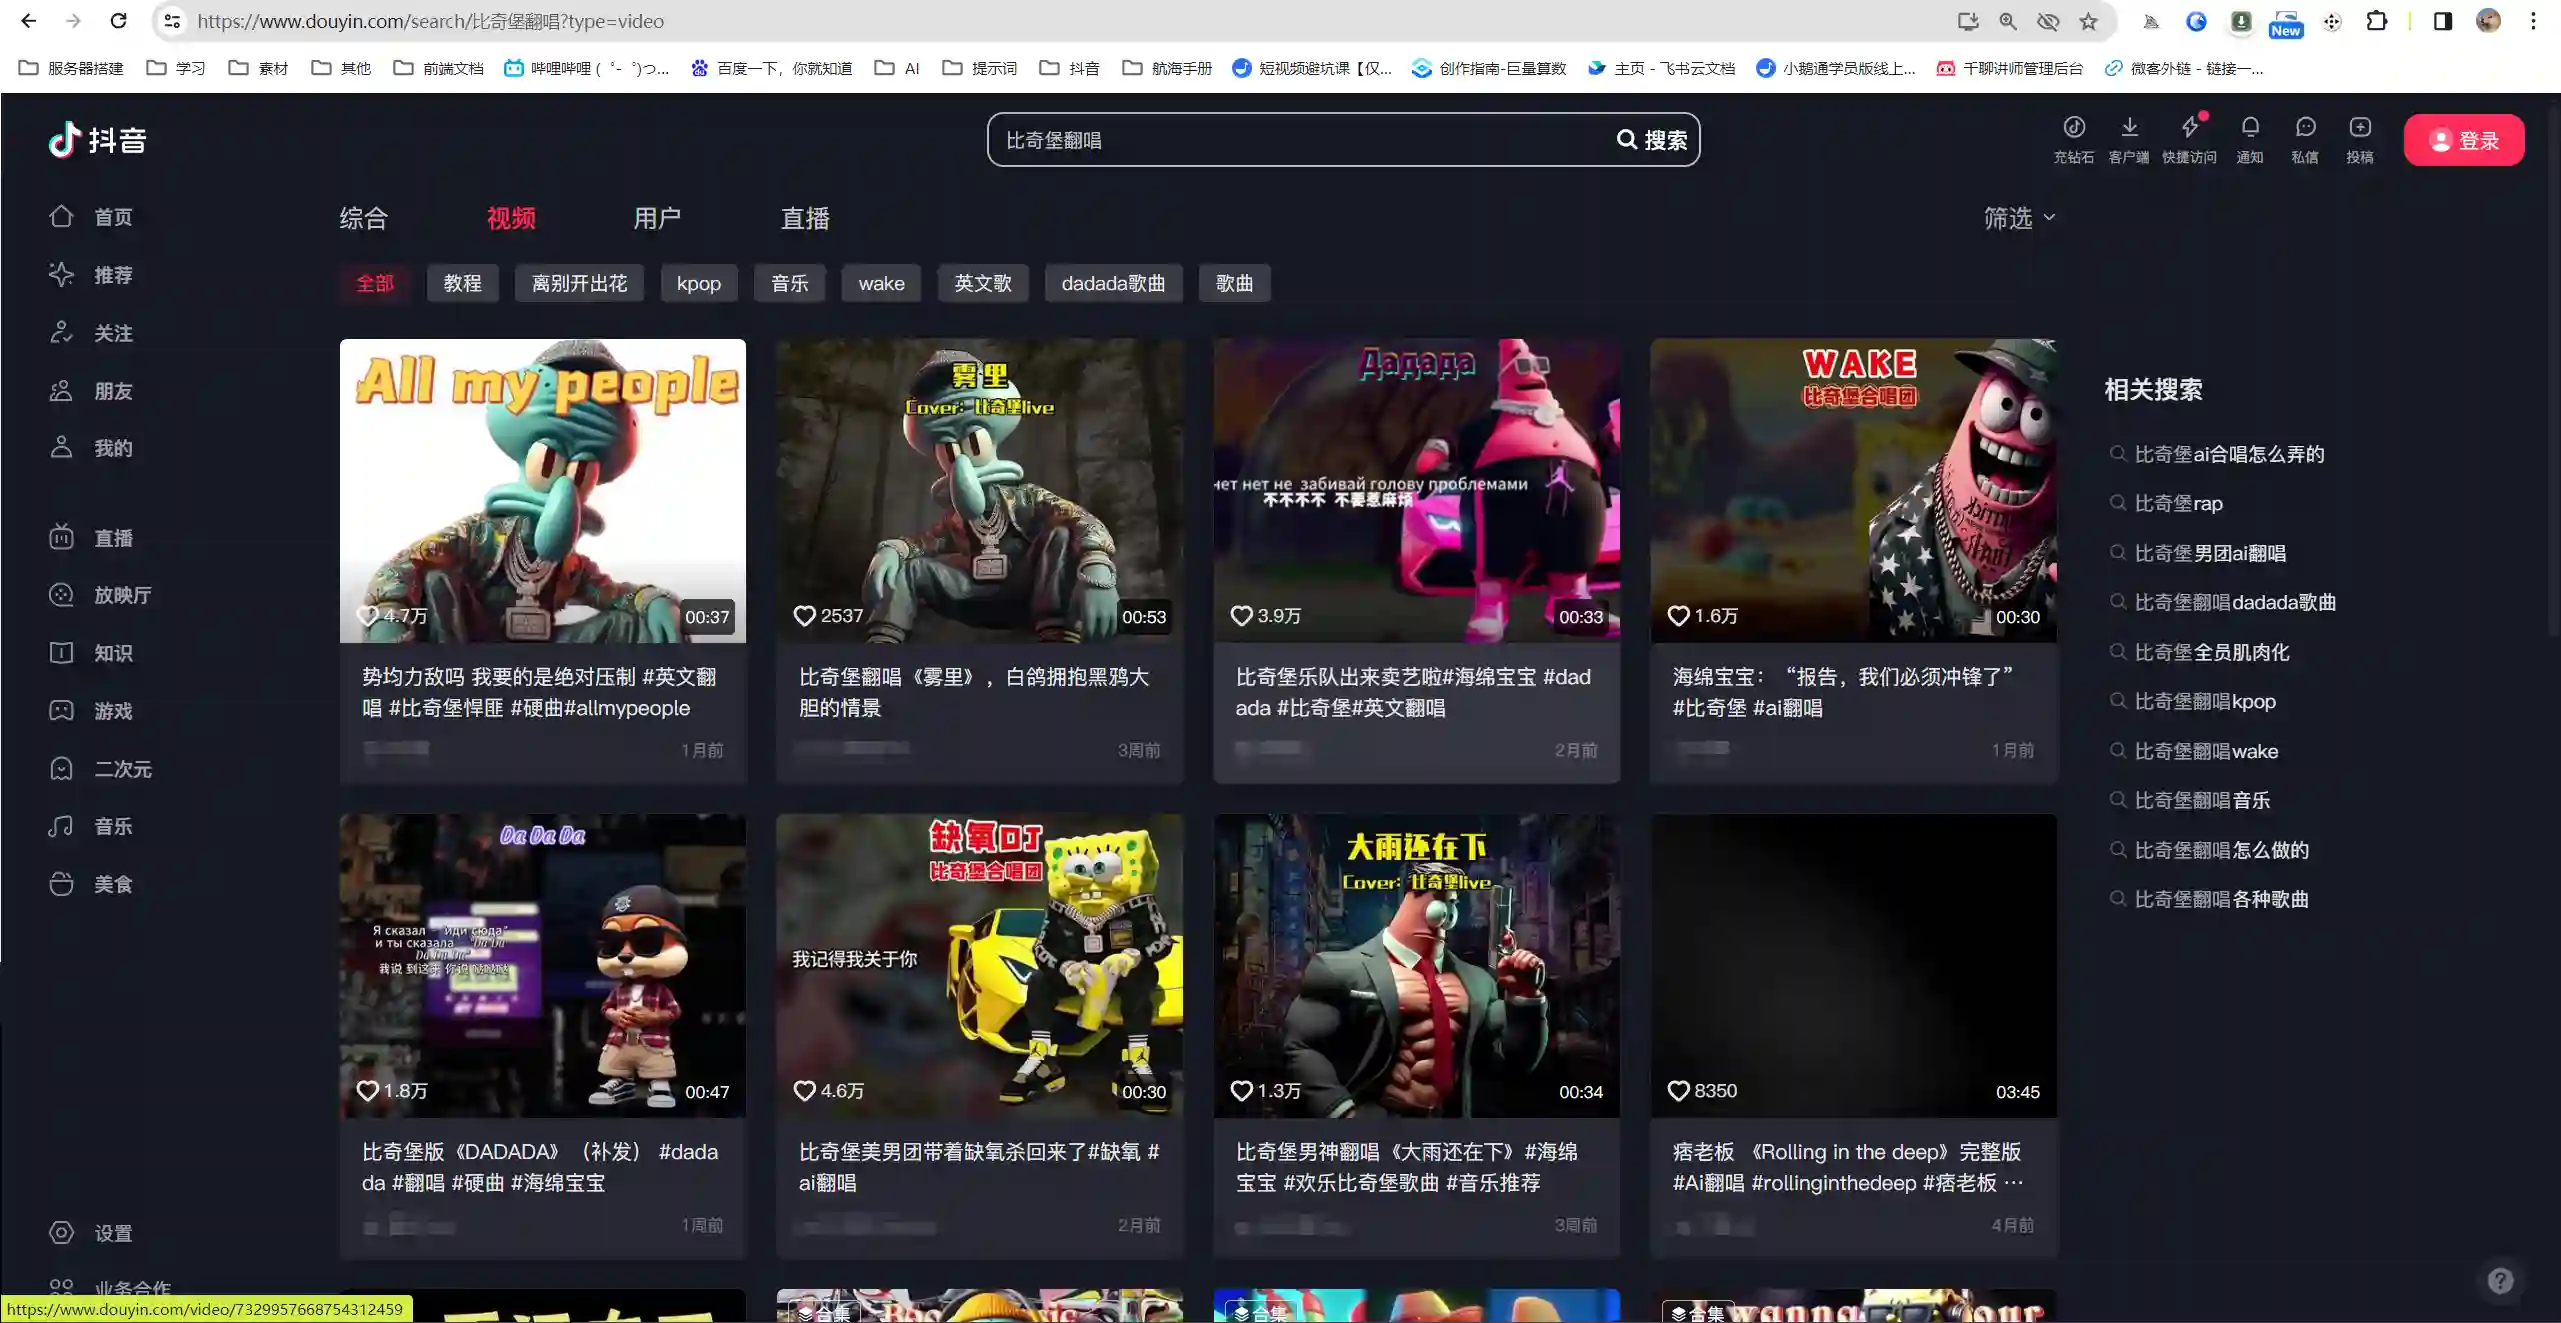This screenshot has width=2561, height=1323.
Task: Switch to the 用户 tab
Action: [657, 218]
